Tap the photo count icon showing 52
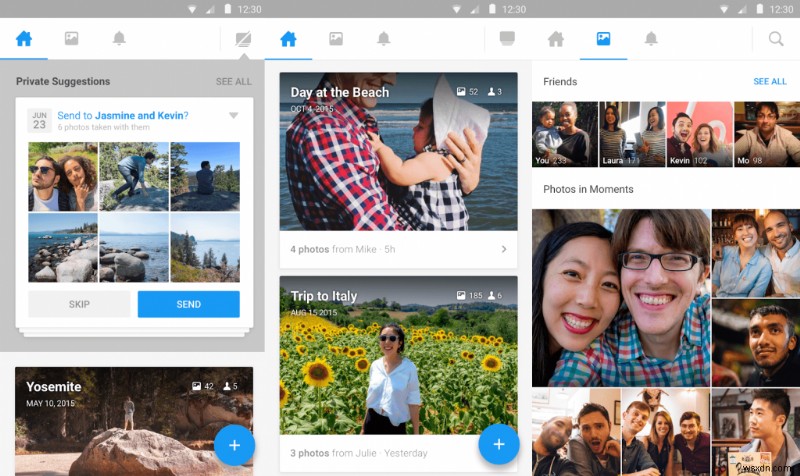 pos(461,92)
